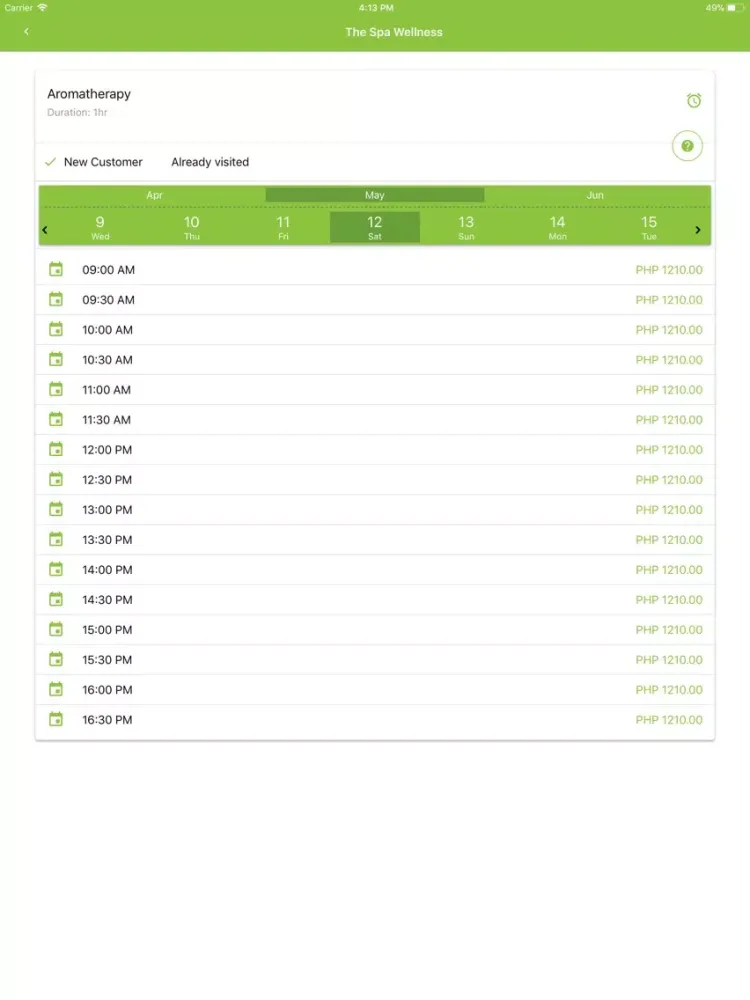Viewport: 750px width, 1000px height.
Task: Show next dates with the right arrow
Action: pos(698,230)
